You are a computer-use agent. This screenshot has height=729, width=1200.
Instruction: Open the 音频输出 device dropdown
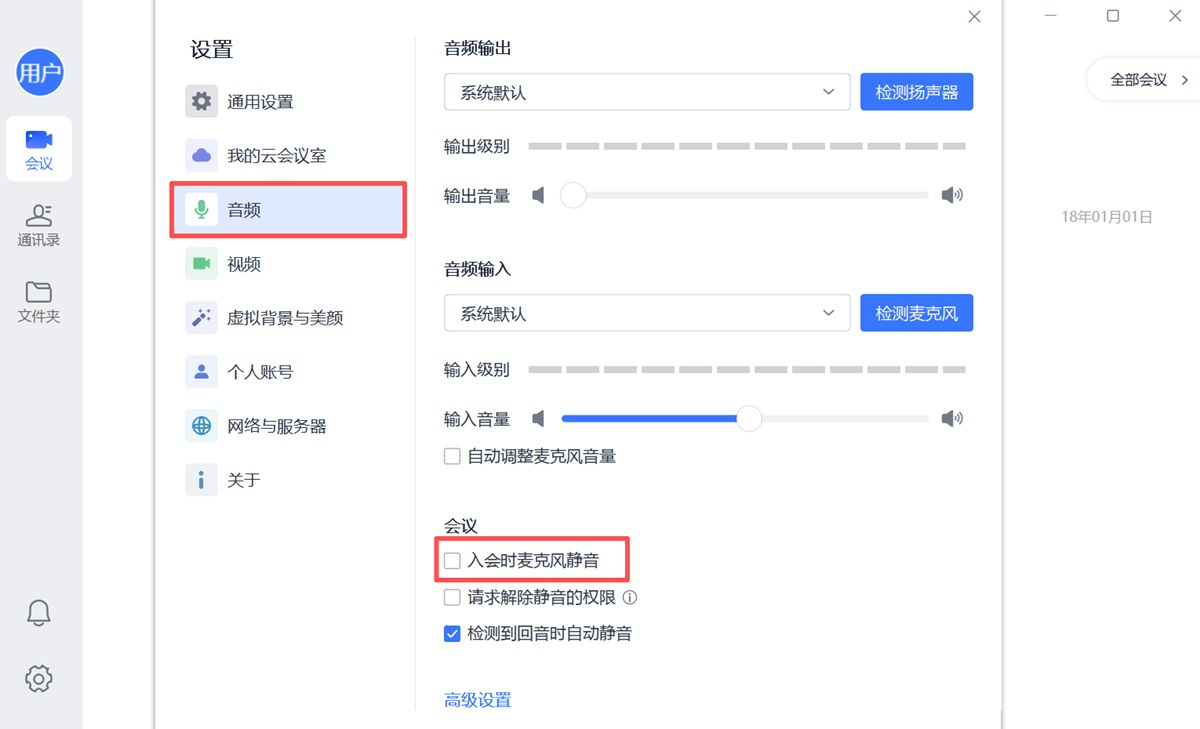click(647, 91)
